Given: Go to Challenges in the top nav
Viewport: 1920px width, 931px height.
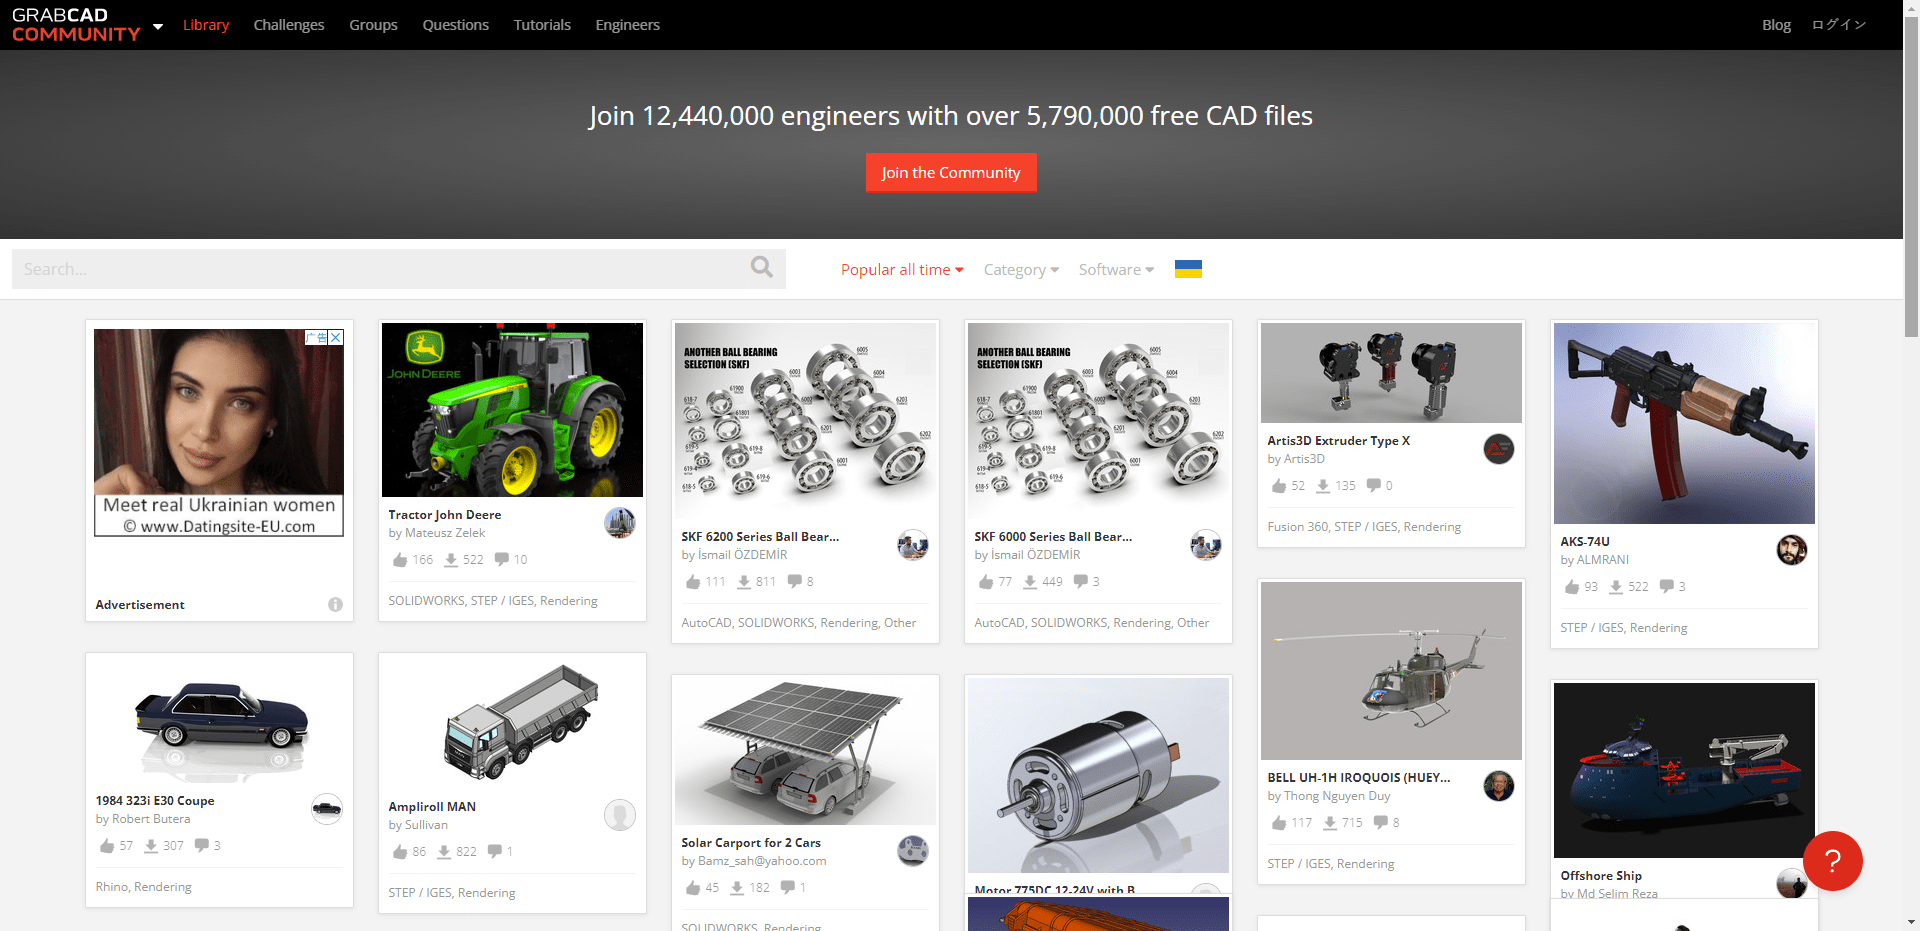Looking at the screenshot, I should [x=289, y=25].
